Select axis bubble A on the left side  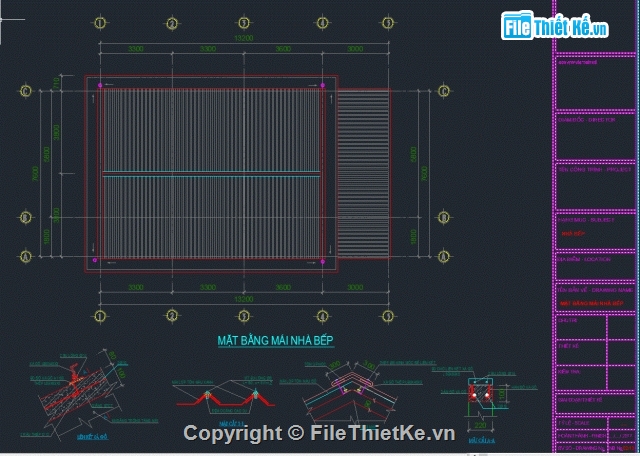click(26, 256)
